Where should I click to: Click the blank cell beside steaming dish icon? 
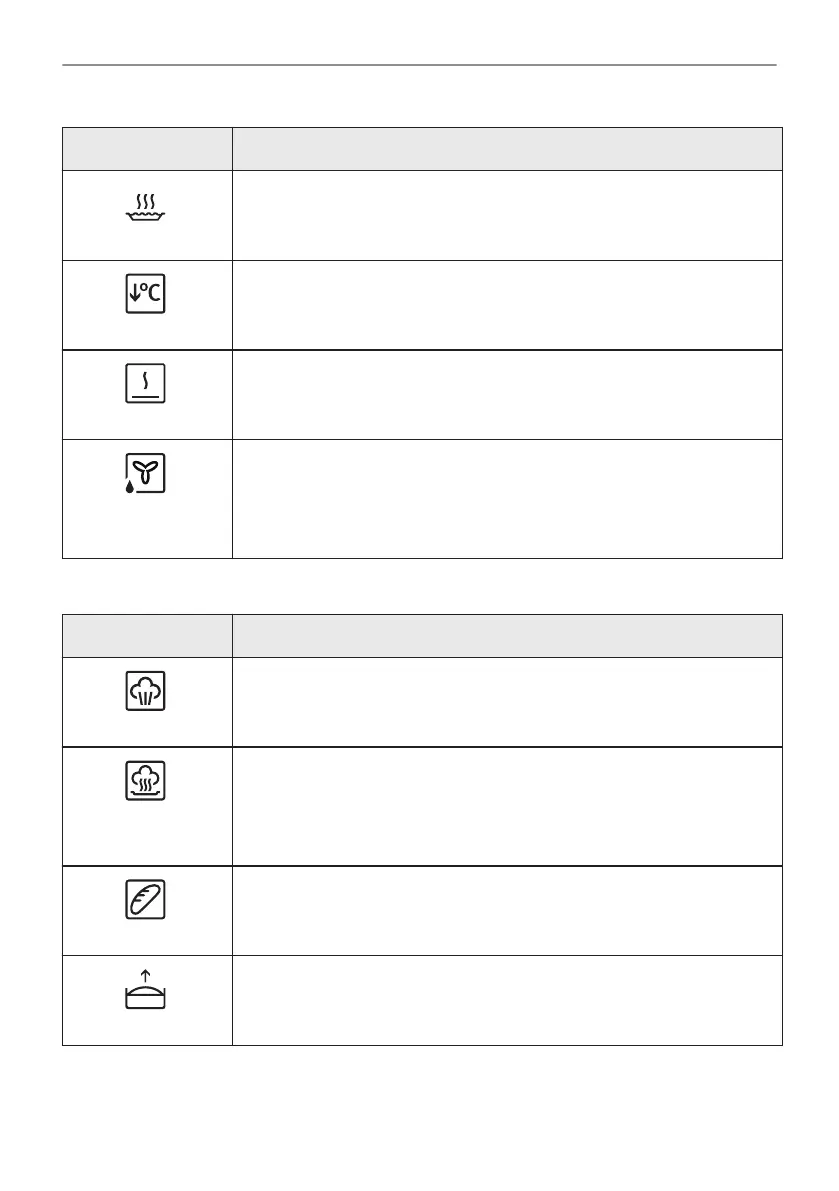click(x=507, y=216)
